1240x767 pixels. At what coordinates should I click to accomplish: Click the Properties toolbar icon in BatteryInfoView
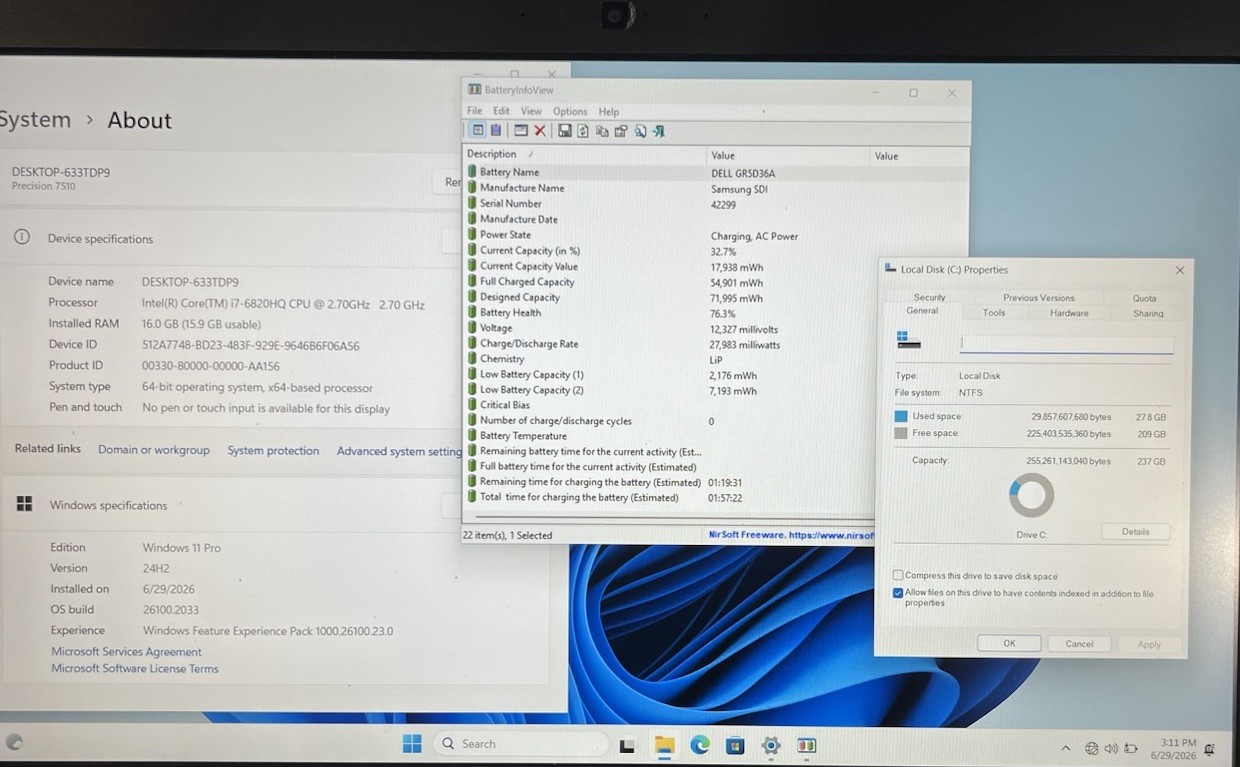621,130
